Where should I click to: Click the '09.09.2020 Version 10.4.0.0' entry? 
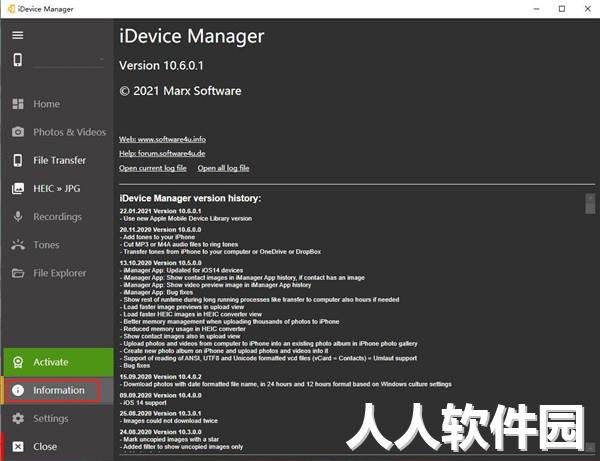tap(160, 395)
